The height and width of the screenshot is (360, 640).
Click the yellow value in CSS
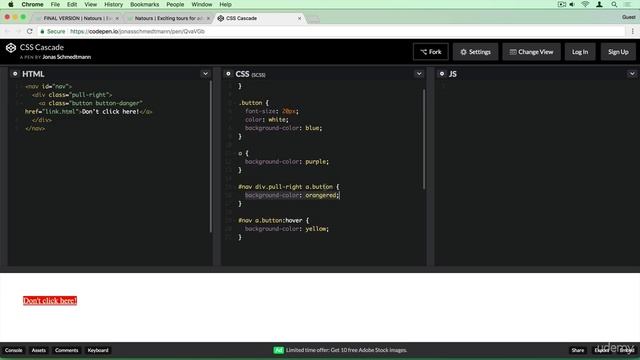point(316,229)
